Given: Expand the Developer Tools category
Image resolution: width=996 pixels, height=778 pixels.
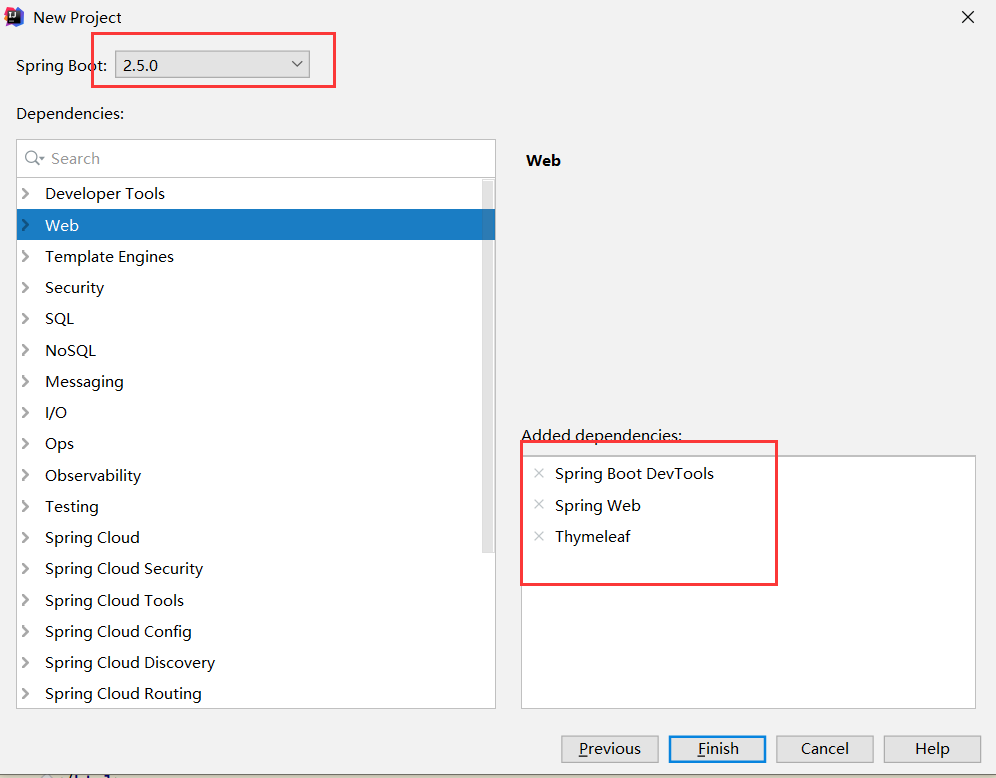Looking at the screenshot, I should (x=25, y=193).
